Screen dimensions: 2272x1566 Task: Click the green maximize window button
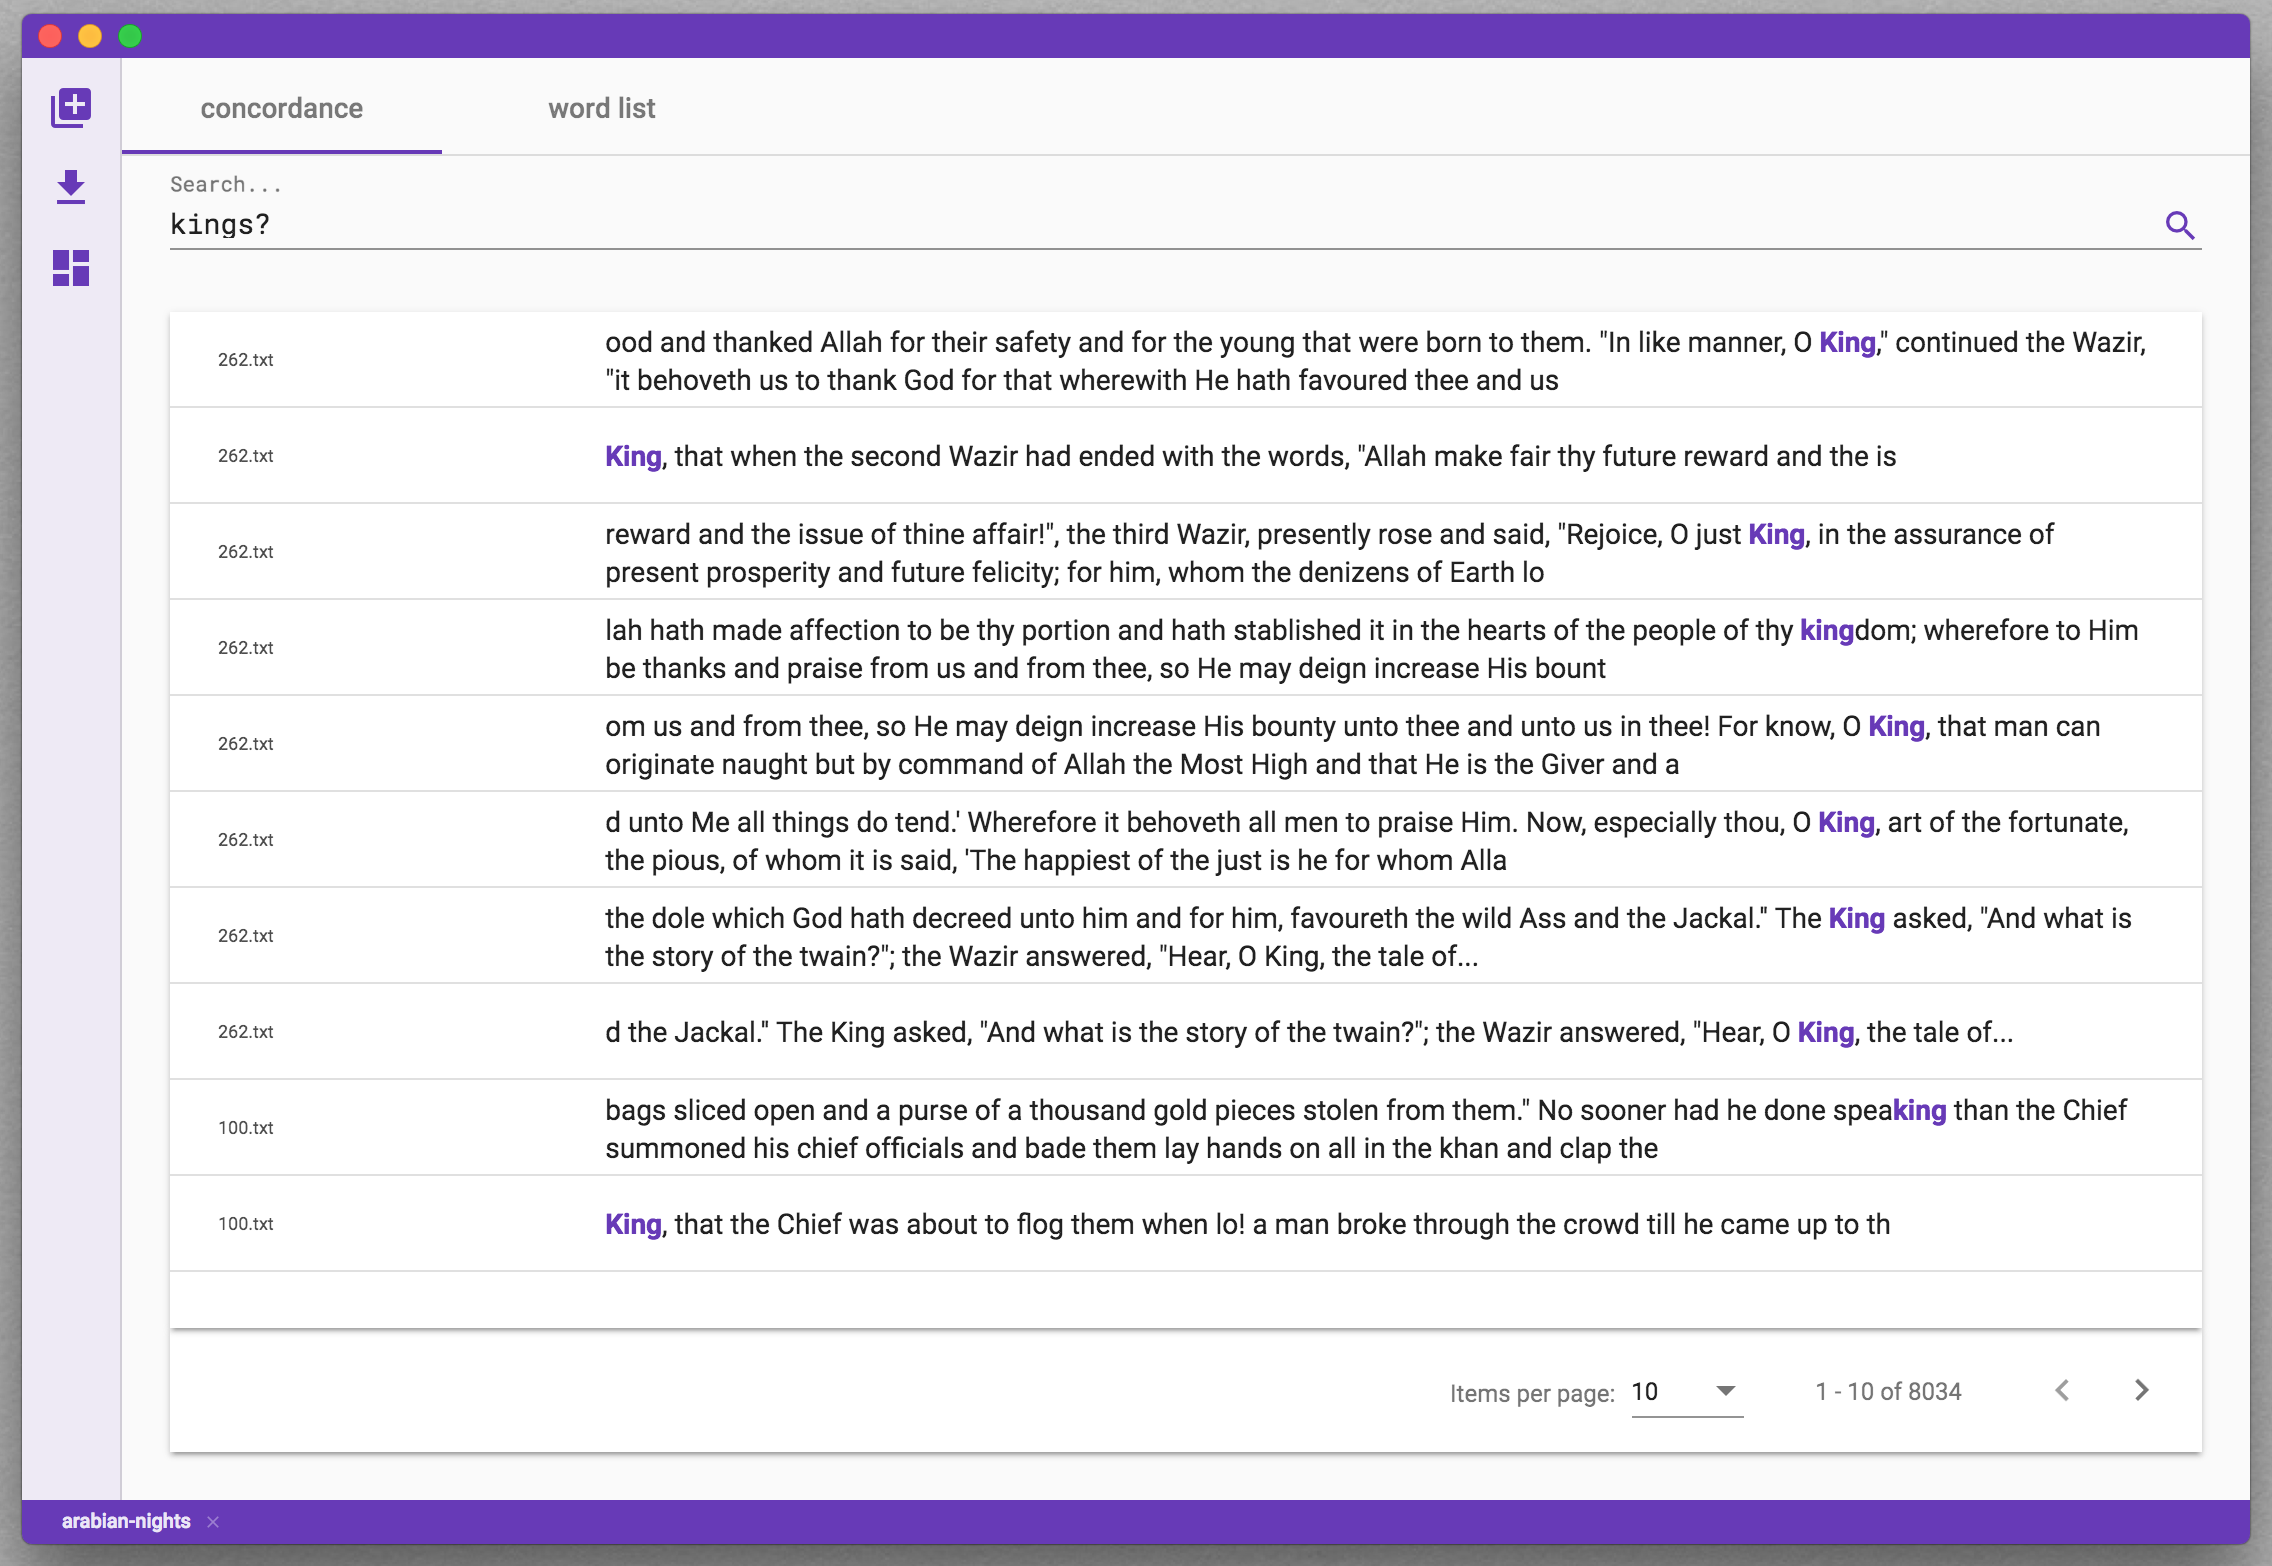pos(130,36)
